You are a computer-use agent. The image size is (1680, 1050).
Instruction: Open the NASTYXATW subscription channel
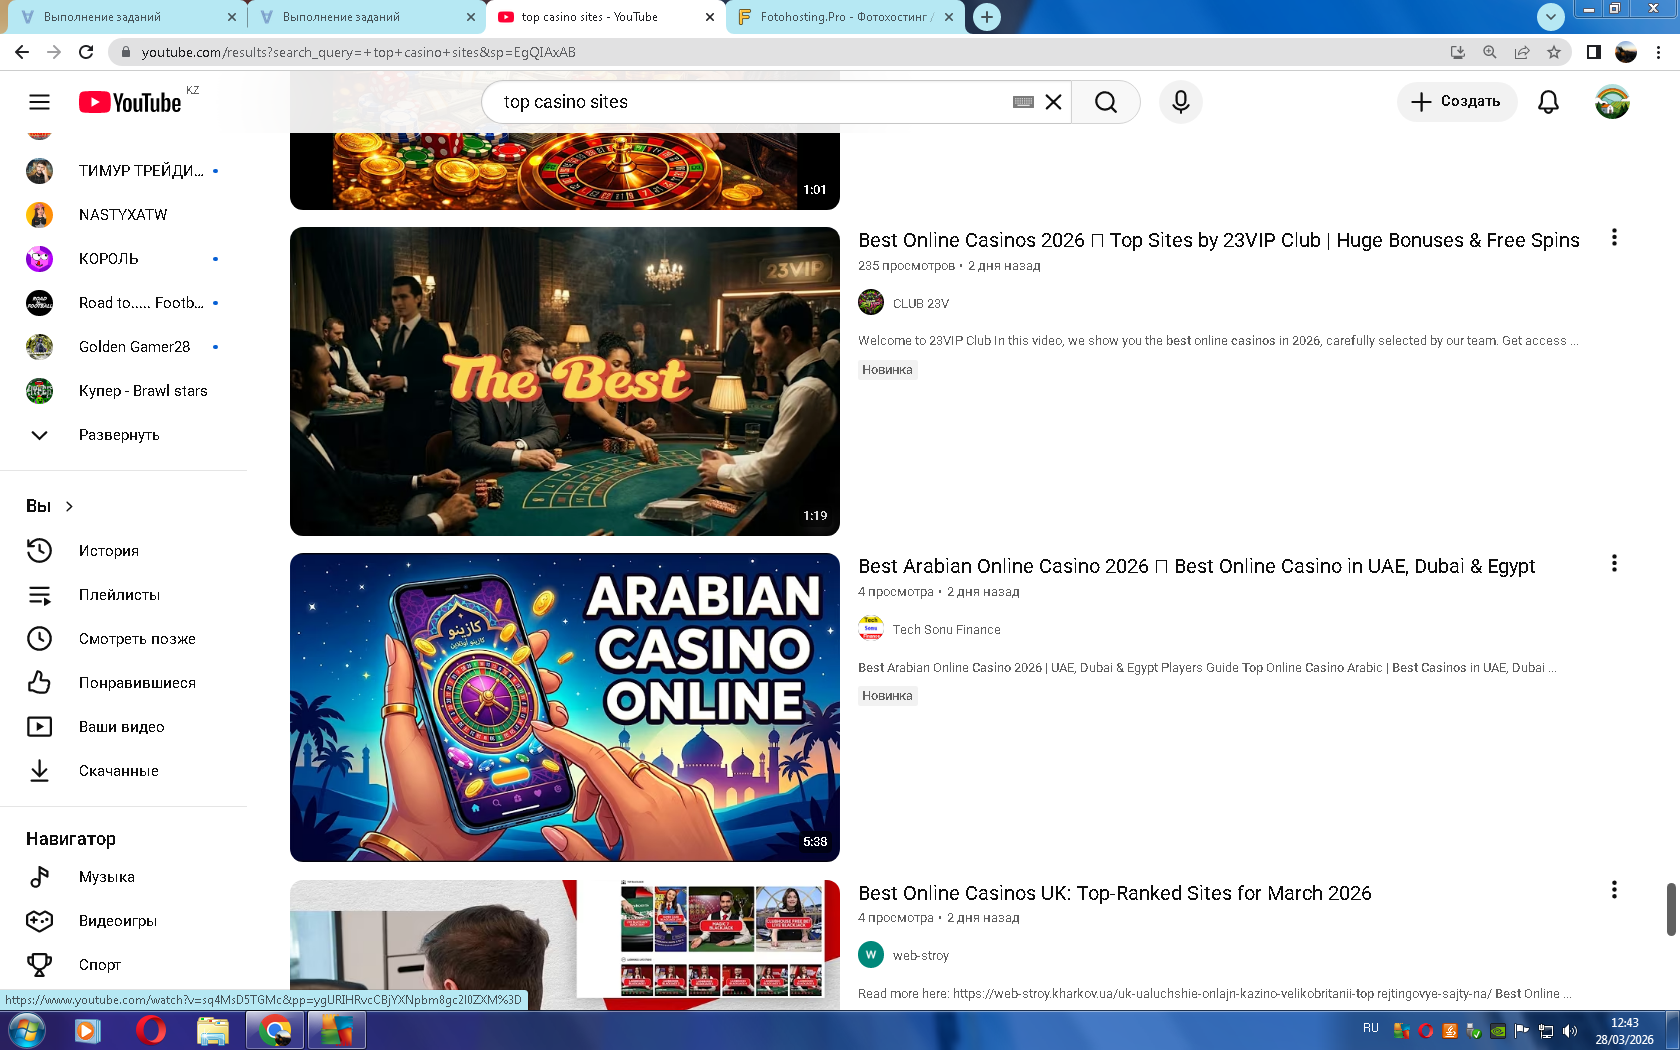click(x=122, y=215)
